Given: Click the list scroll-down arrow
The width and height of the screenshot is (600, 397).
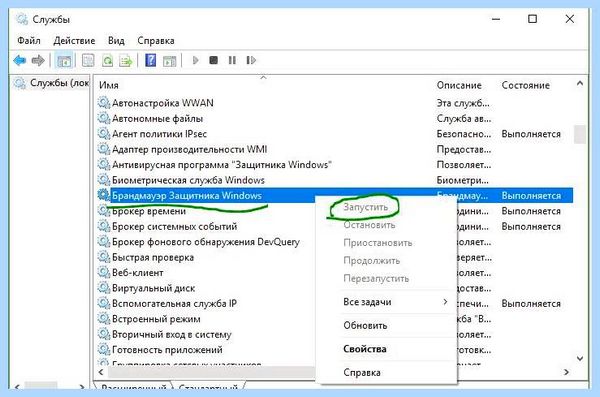Looking at the screenshot, I should (580, 359).
